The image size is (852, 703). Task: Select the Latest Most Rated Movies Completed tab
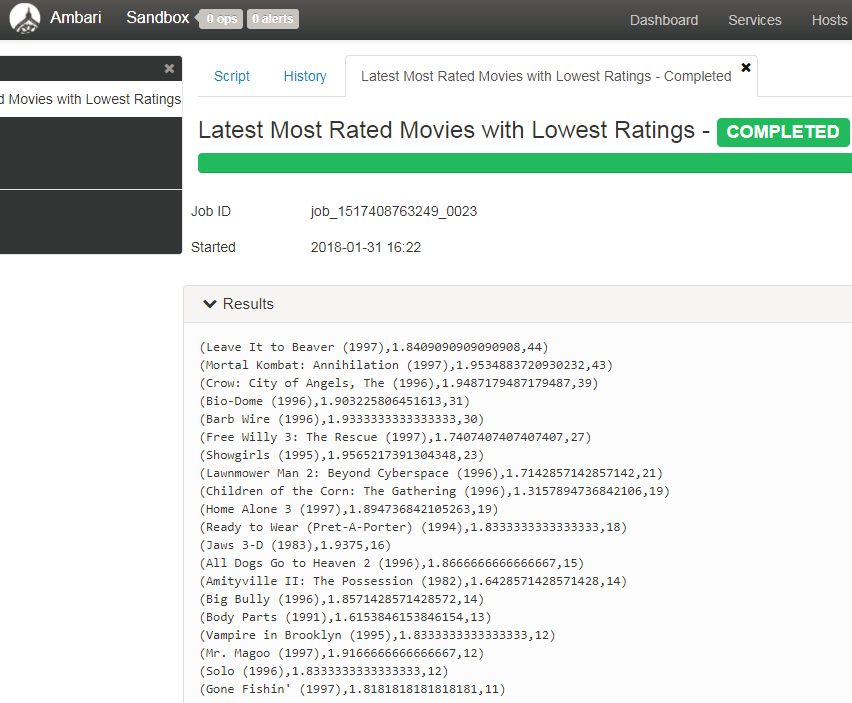point(546,76)
